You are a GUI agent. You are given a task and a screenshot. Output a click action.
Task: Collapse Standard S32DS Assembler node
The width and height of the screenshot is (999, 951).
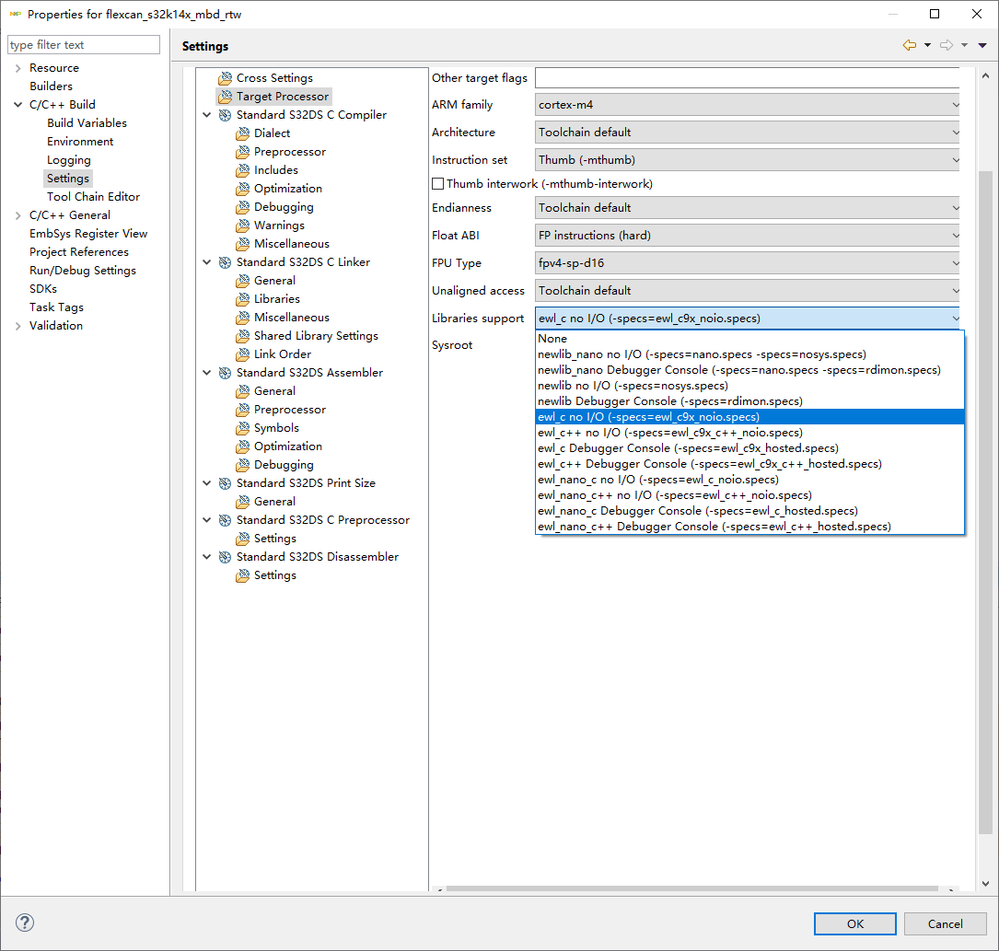pyautogui.click(x=206, y=373)
